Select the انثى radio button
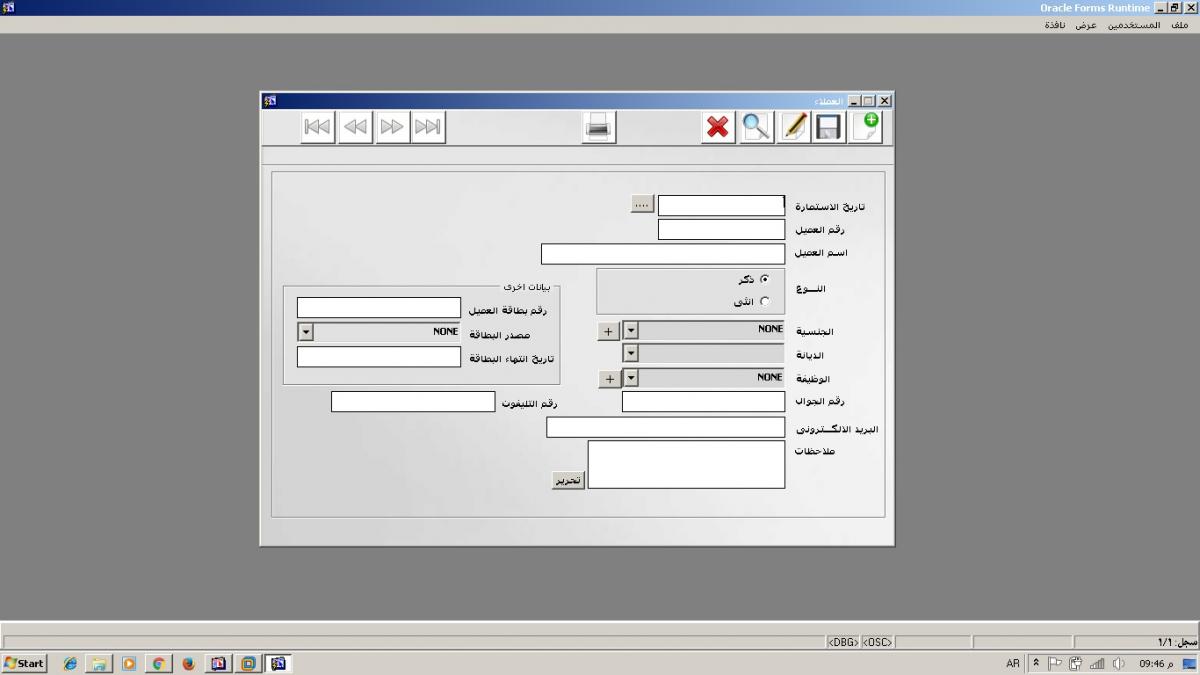The width and height of the screenshot is (1200, 675). [x=765, y=301]
